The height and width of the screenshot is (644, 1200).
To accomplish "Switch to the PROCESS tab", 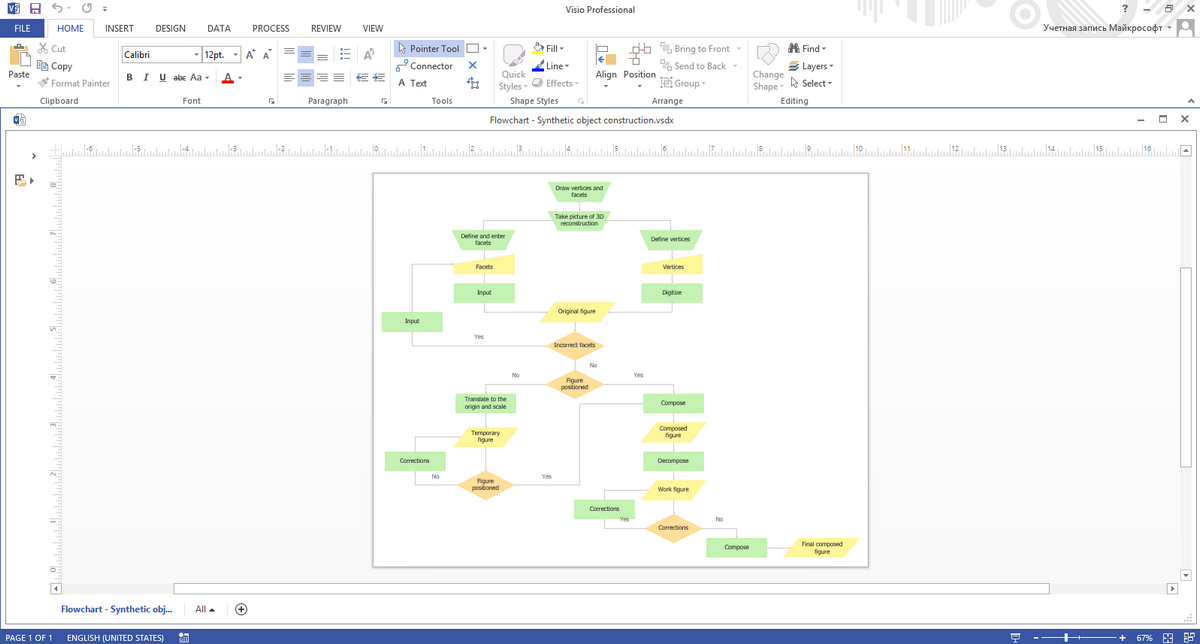I will coord(271,29).
